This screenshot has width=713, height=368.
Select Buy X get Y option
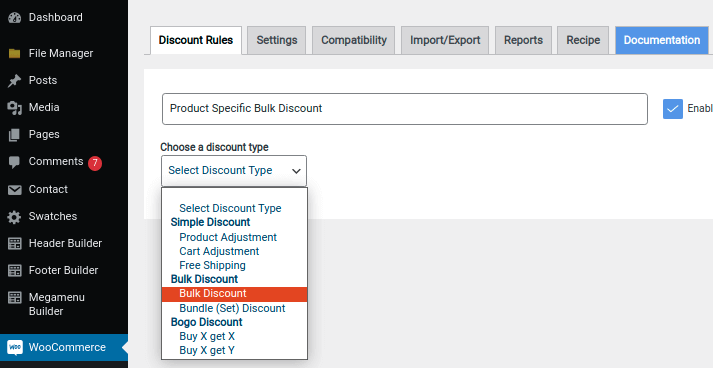[x=235, y=351]
